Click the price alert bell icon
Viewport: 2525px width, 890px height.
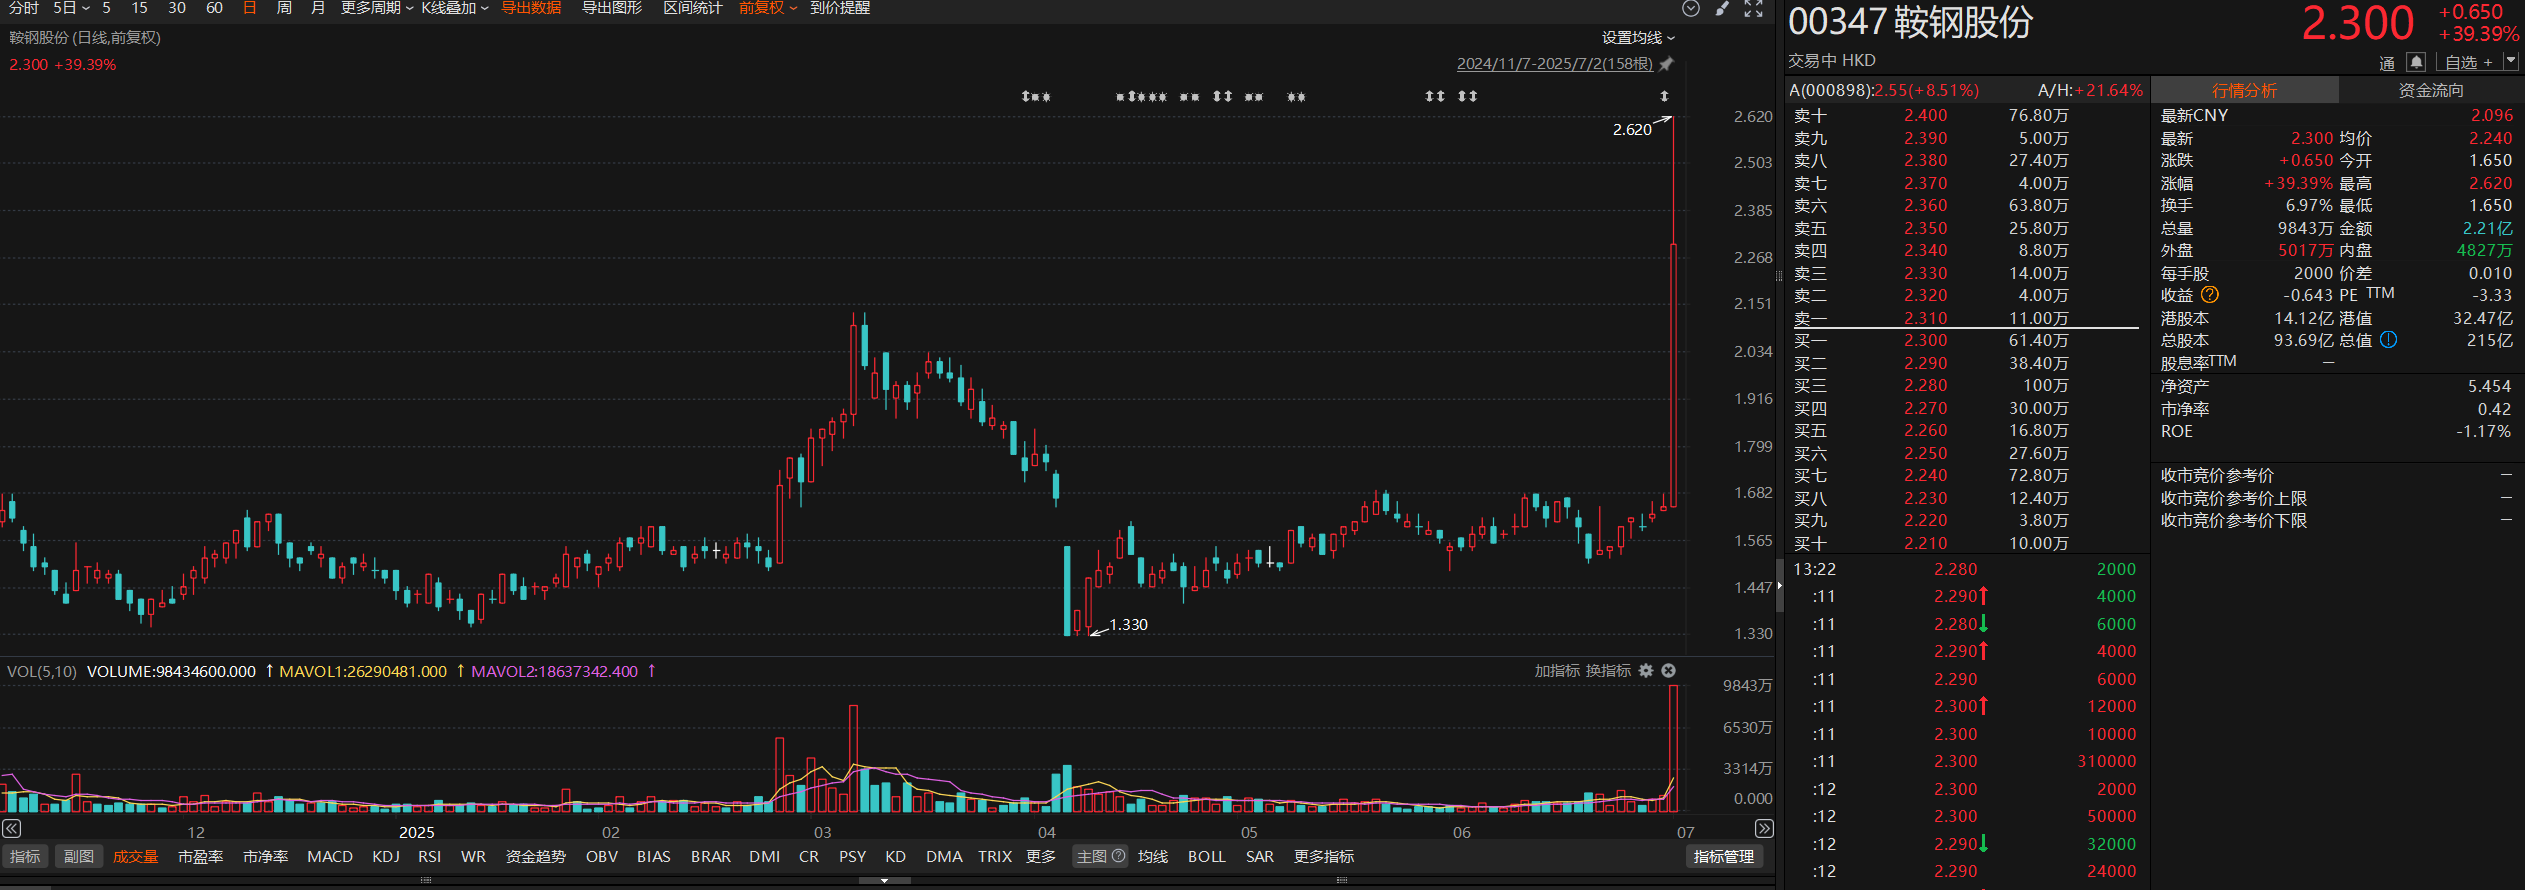tap(2416, 62)
